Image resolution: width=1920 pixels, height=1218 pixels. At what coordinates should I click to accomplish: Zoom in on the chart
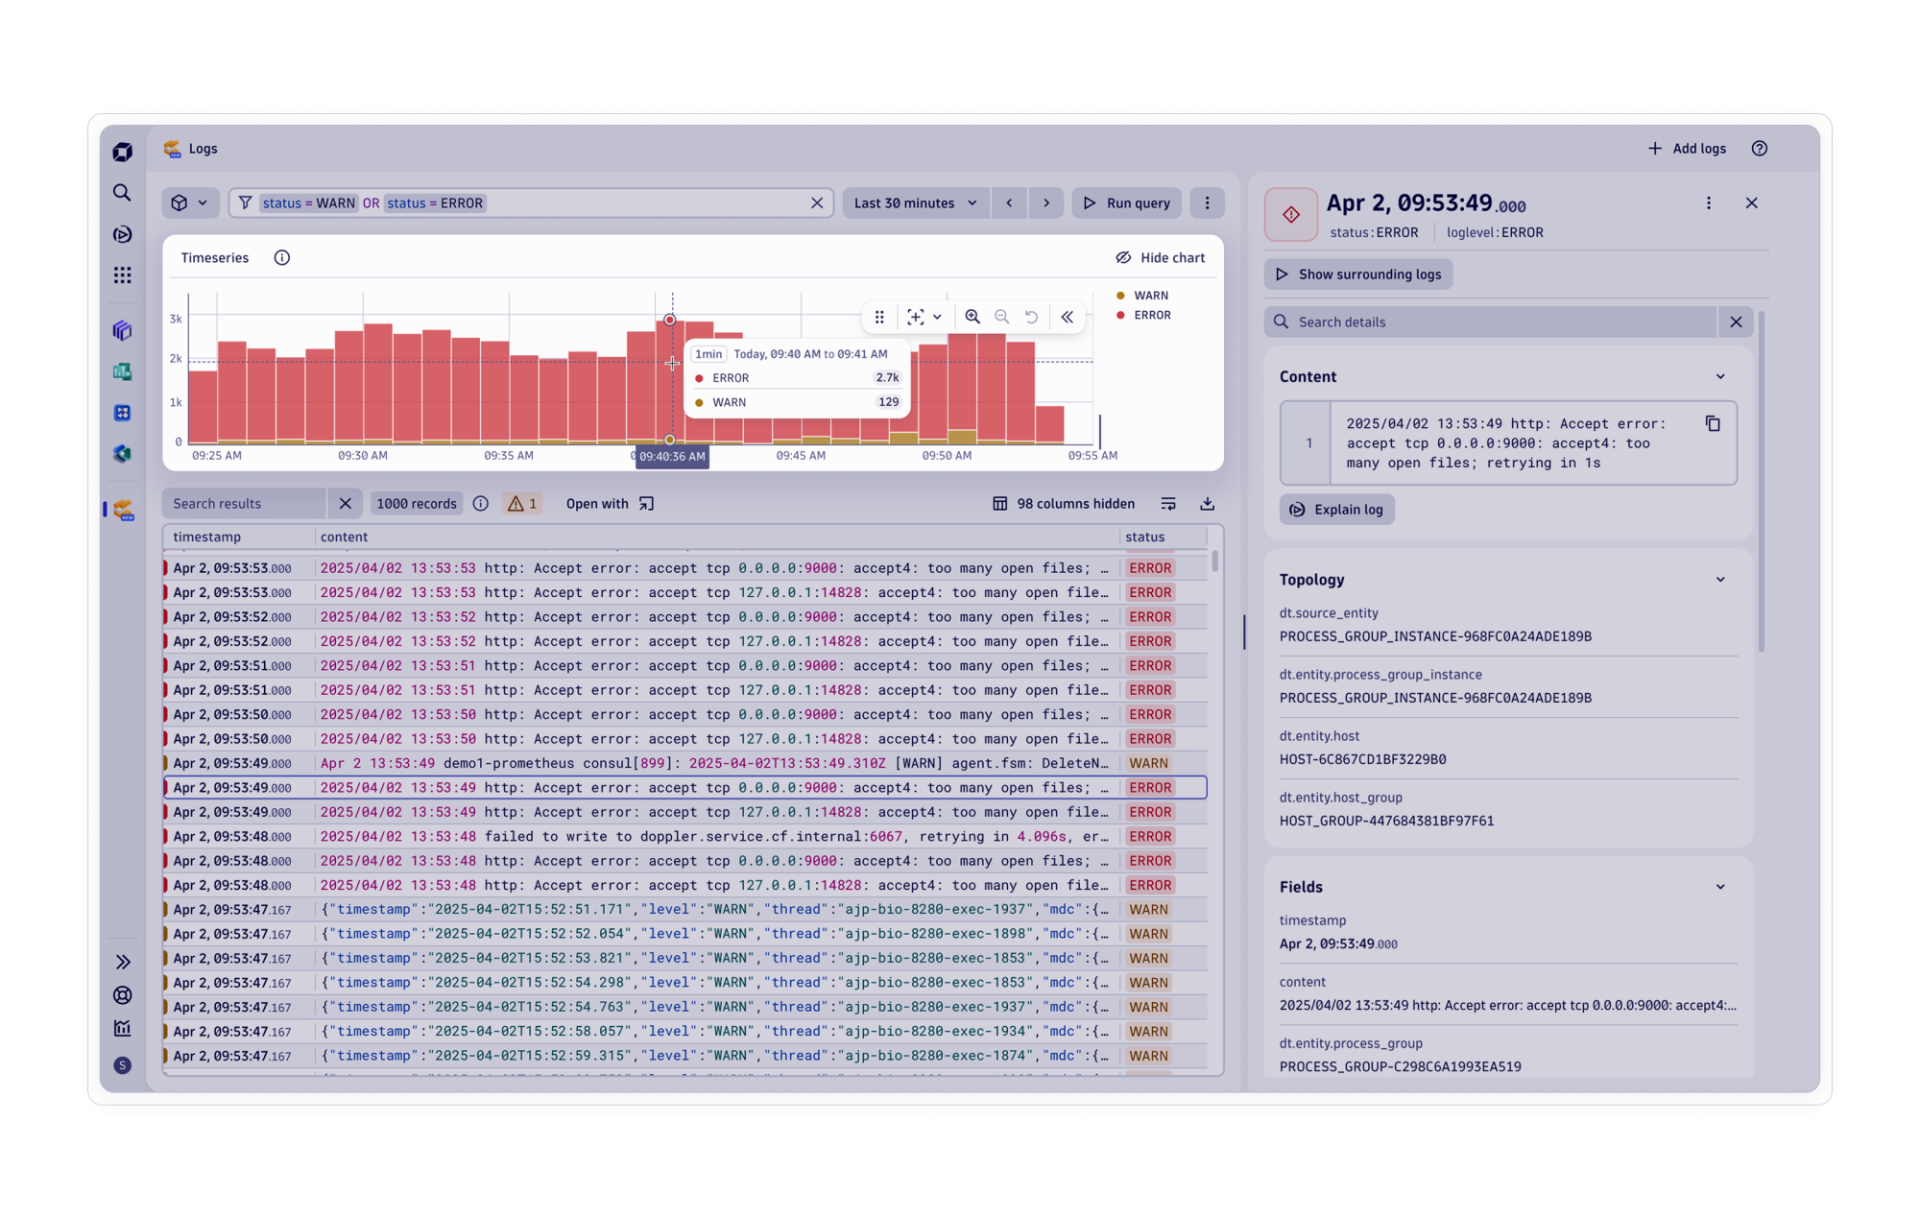(972, 317)
